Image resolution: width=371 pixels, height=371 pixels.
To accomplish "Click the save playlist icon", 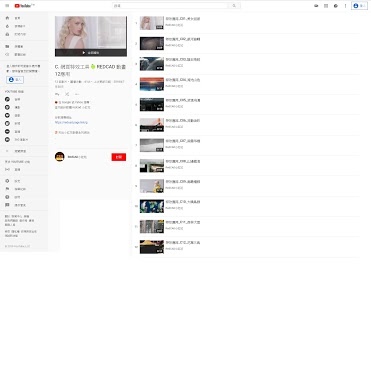I will click(57, 94).
